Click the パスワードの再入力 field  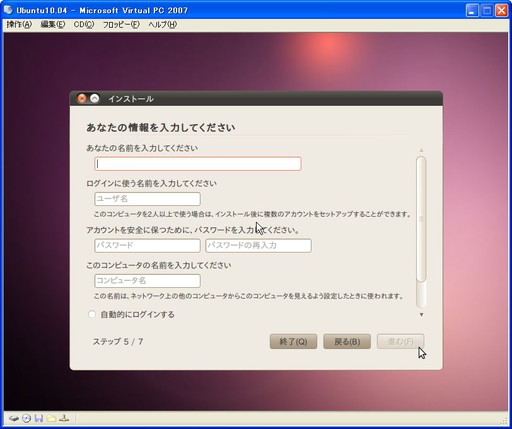[x=259, y=246]
